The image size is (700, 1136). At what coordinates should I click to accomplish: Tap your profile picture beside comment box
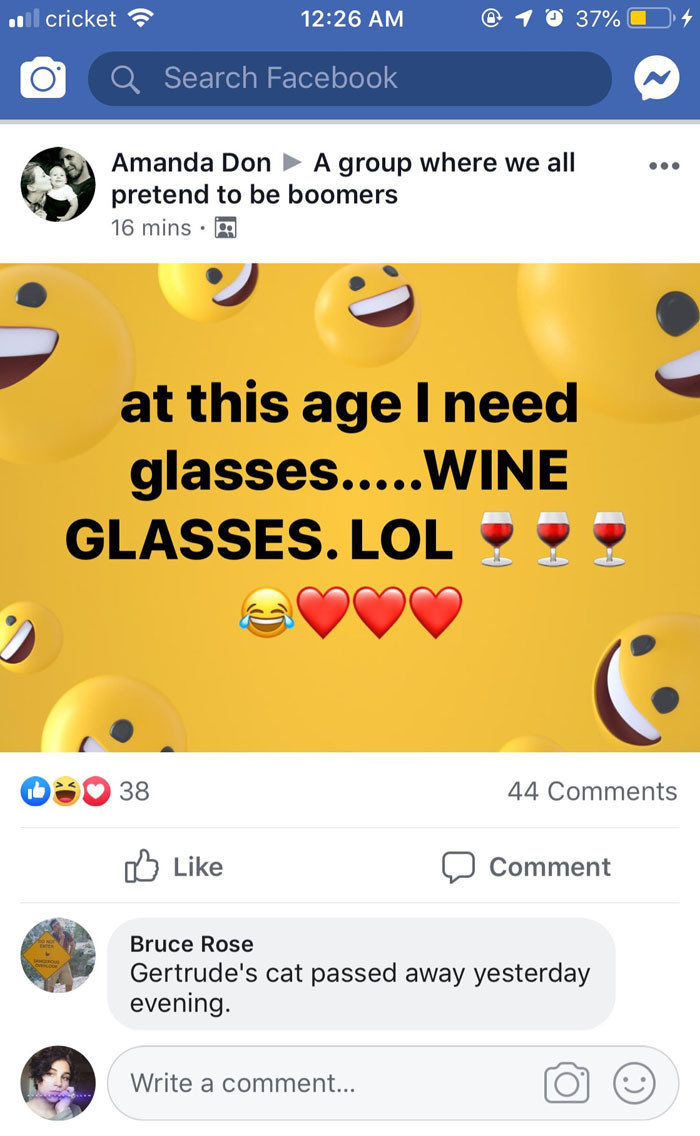[x=58, y=1083]
